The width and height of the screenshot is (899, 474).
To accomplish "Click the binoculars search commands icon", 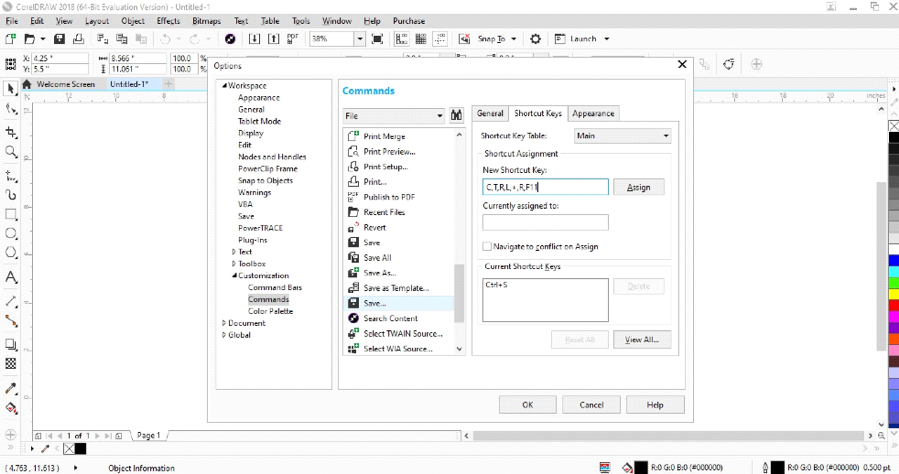I will click(456, 115).
